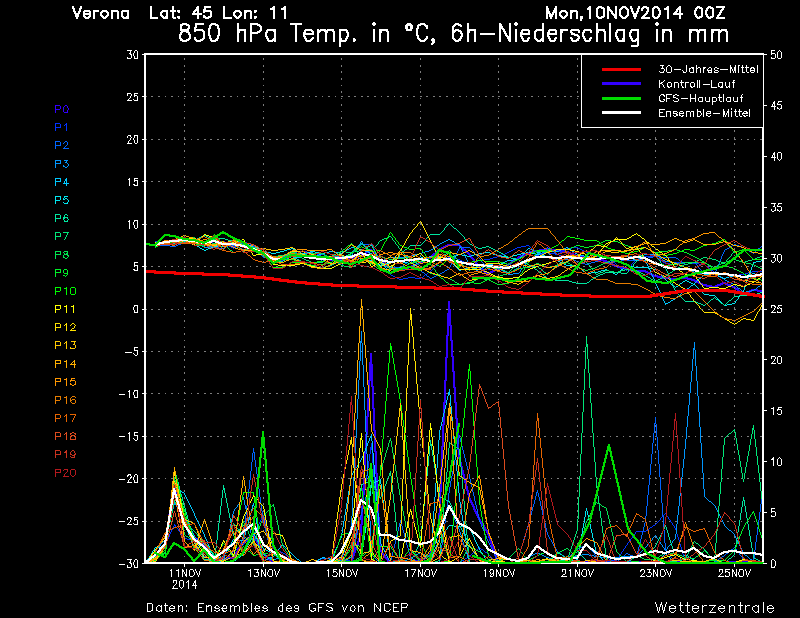
Task: Click ensemble member label P1
Action: [61, 127]
